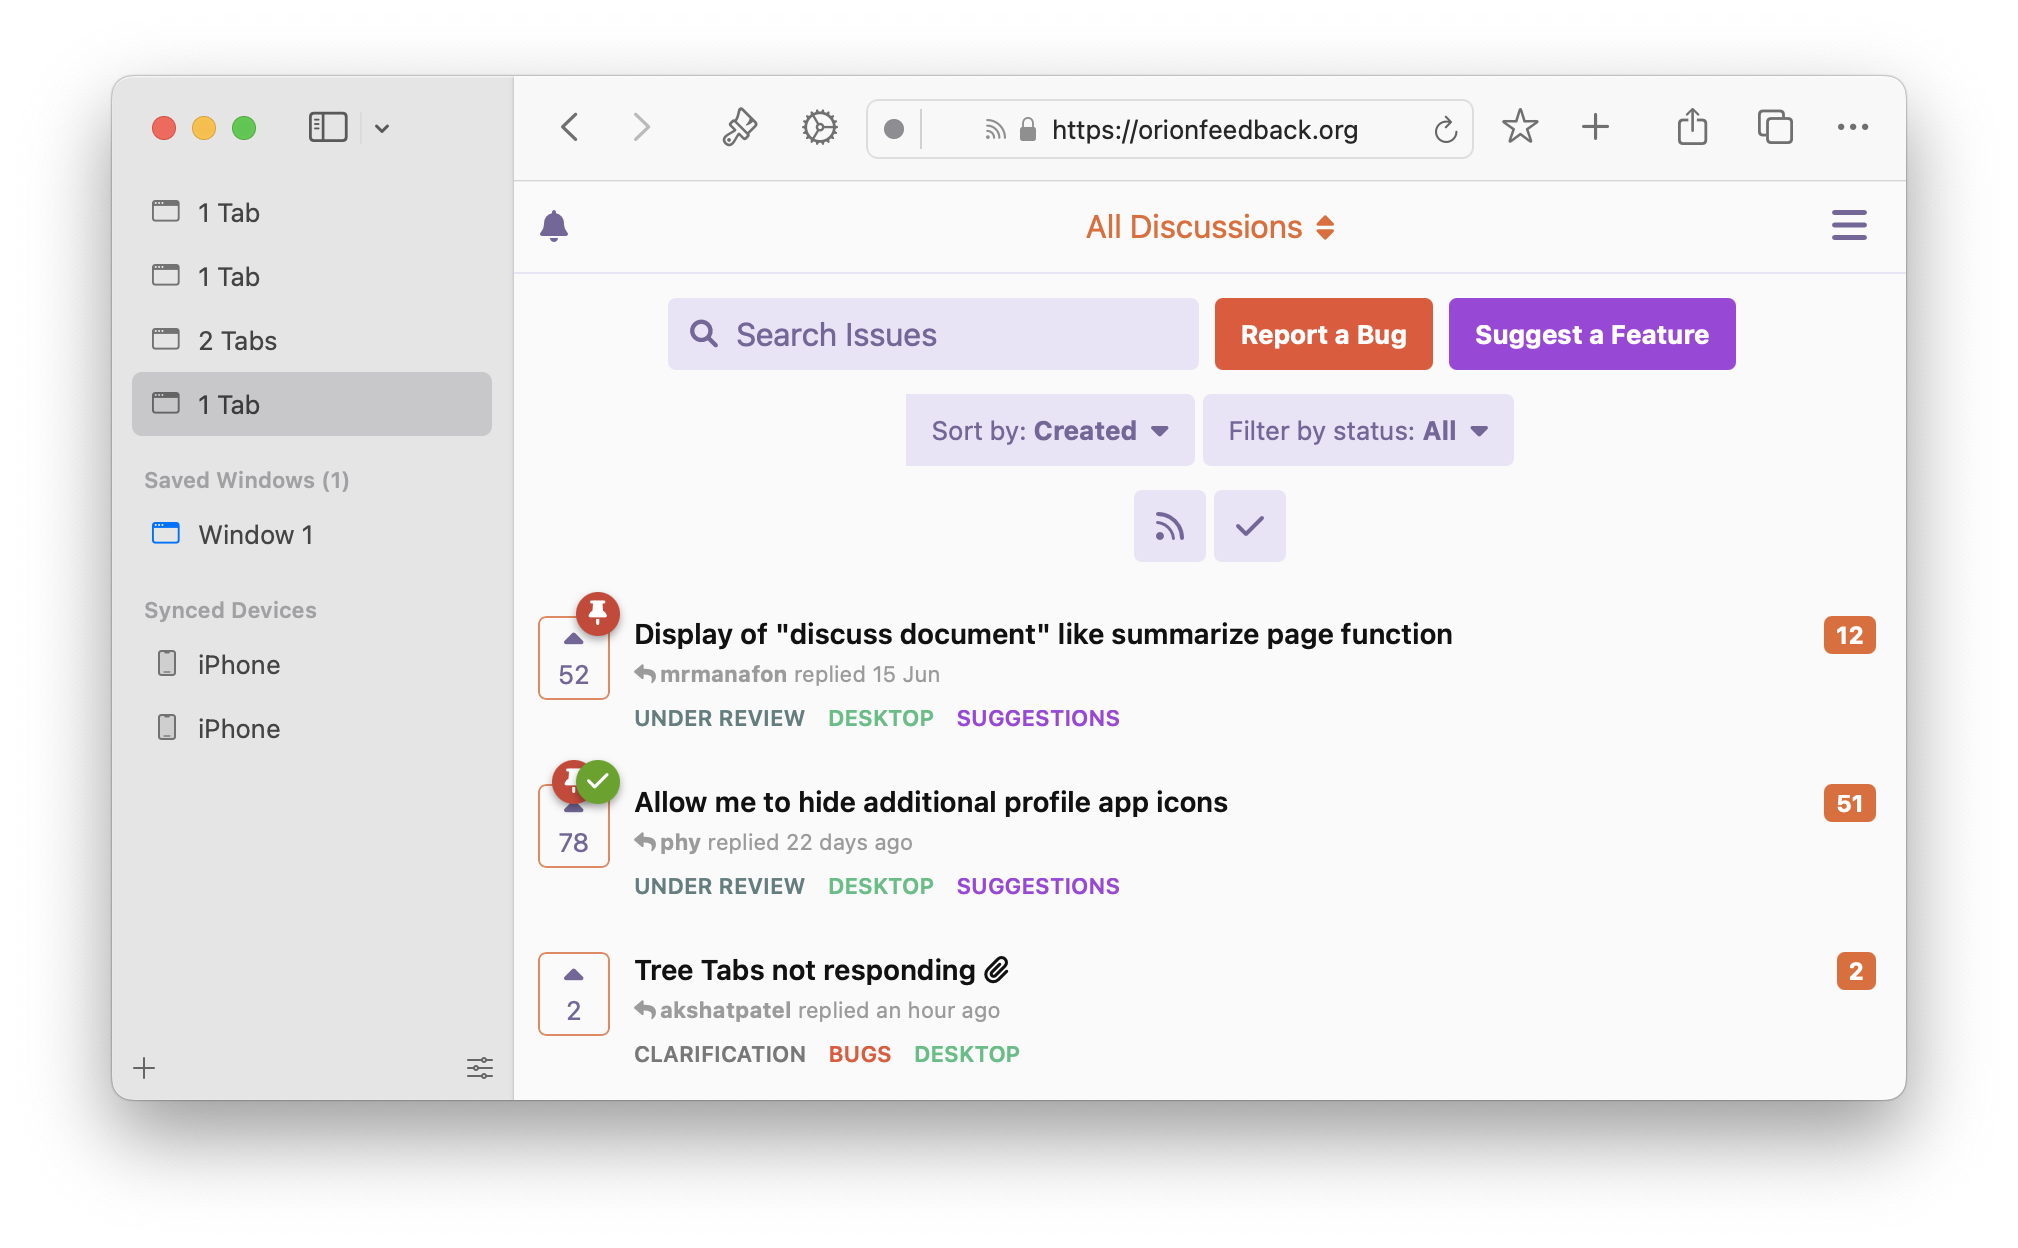Click the checkmark mark-read icon
The image size is (2018, 1248).
point(1249,525)
